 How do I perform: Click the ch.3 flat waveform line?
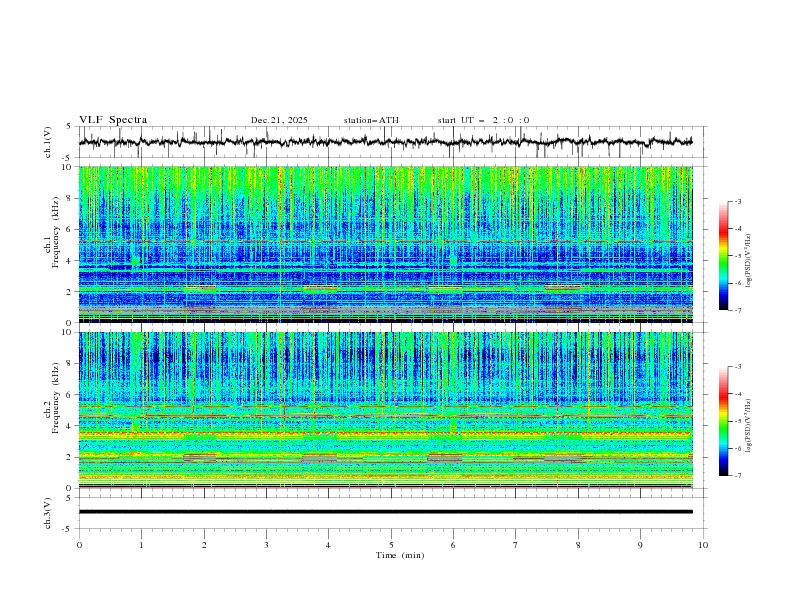click(x=385, y=512)
